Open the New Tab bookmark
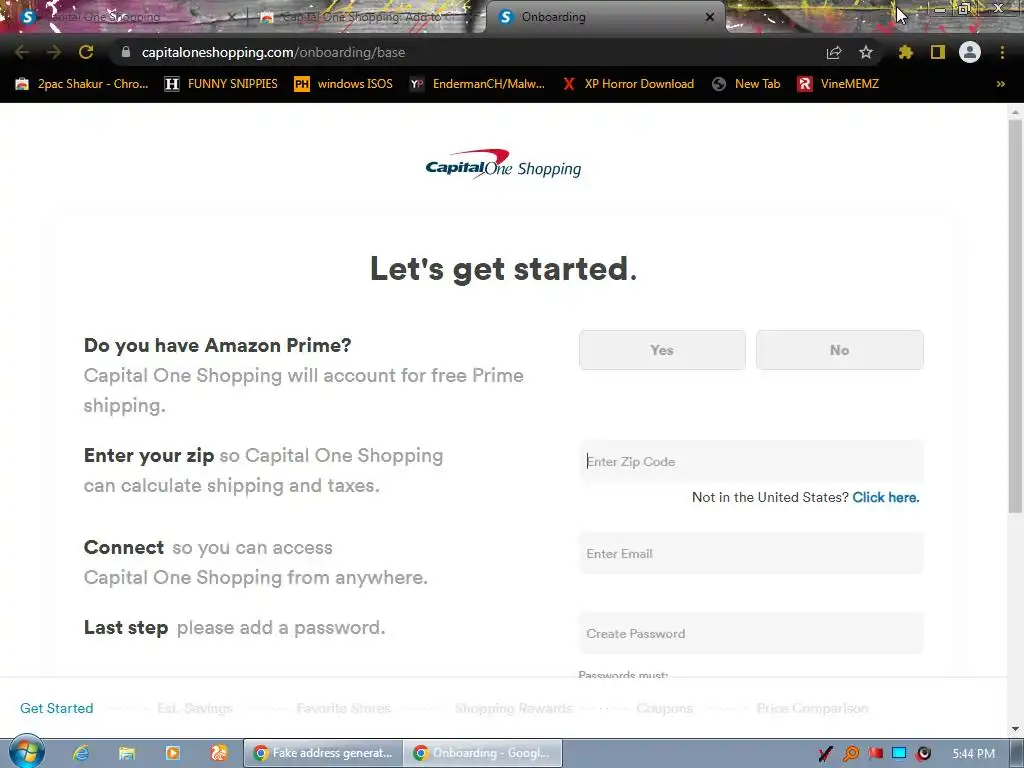 click(746, 84)
